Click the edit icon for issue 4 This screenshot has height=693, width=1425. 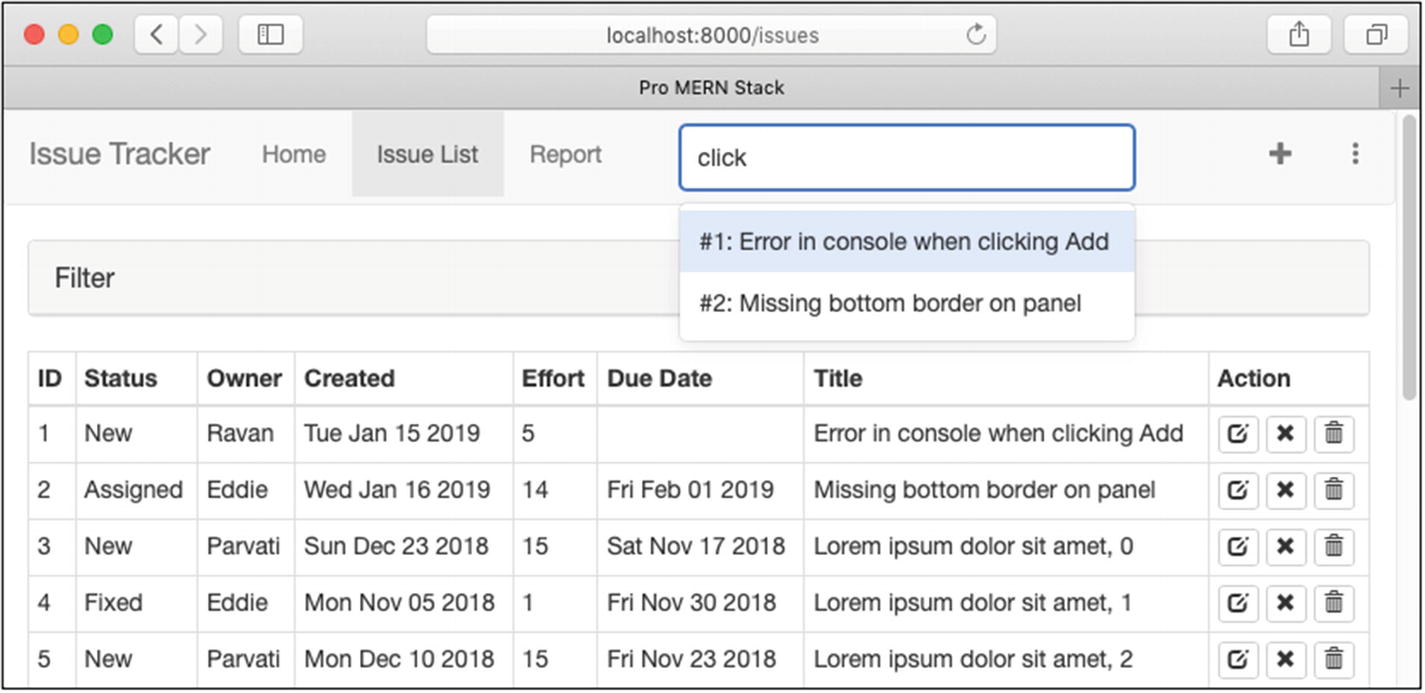(1238, 603)
